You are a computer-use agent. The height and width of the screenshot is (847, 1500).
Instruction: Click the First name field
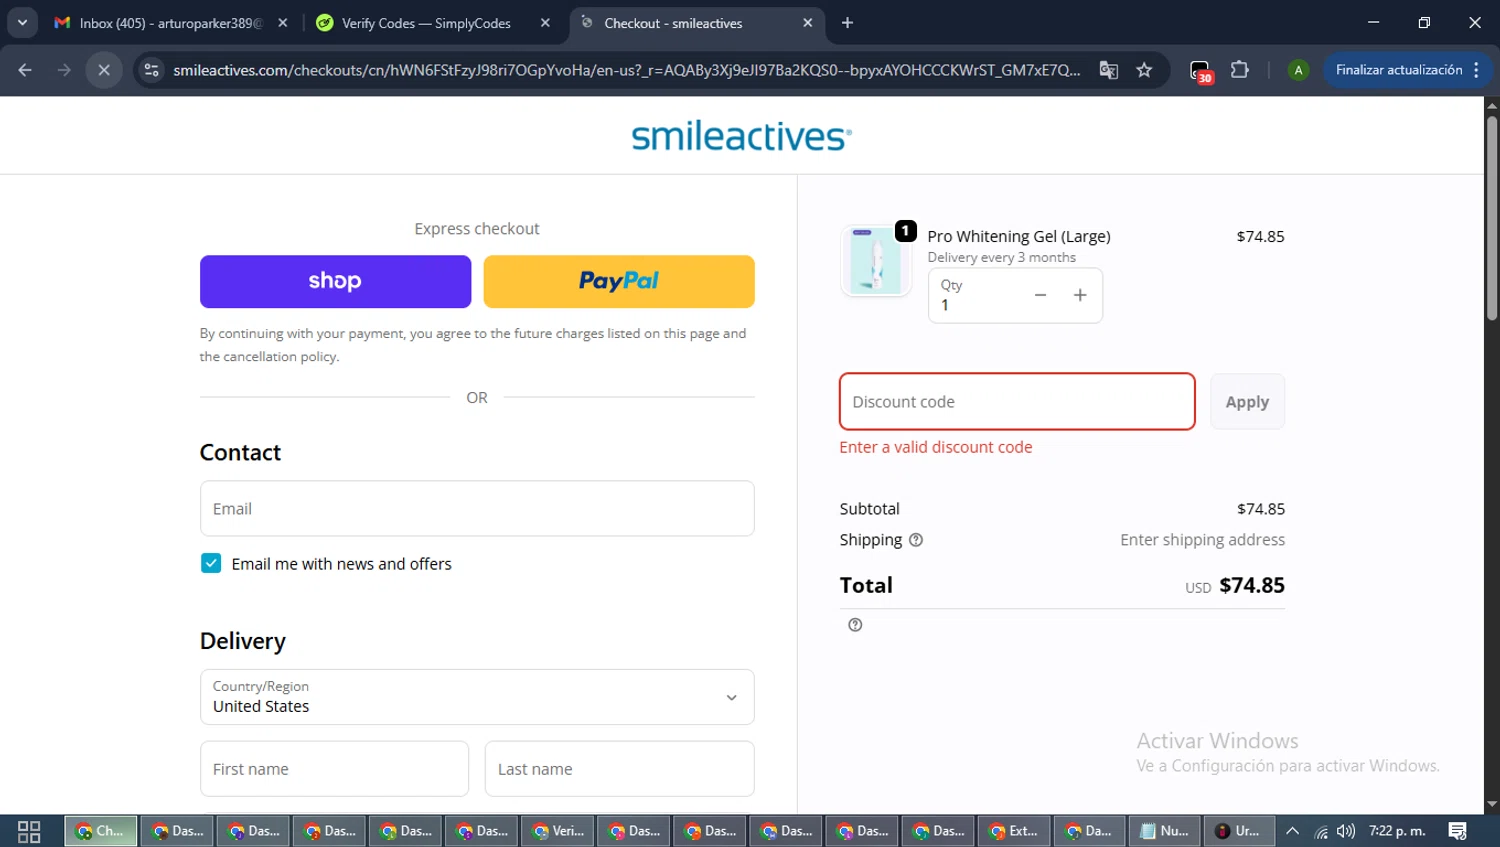click(334, 769)
